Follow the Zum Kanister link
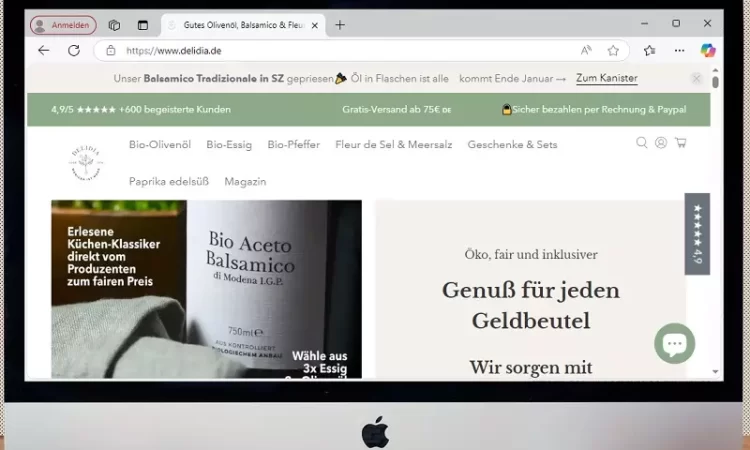 [607, 78]
